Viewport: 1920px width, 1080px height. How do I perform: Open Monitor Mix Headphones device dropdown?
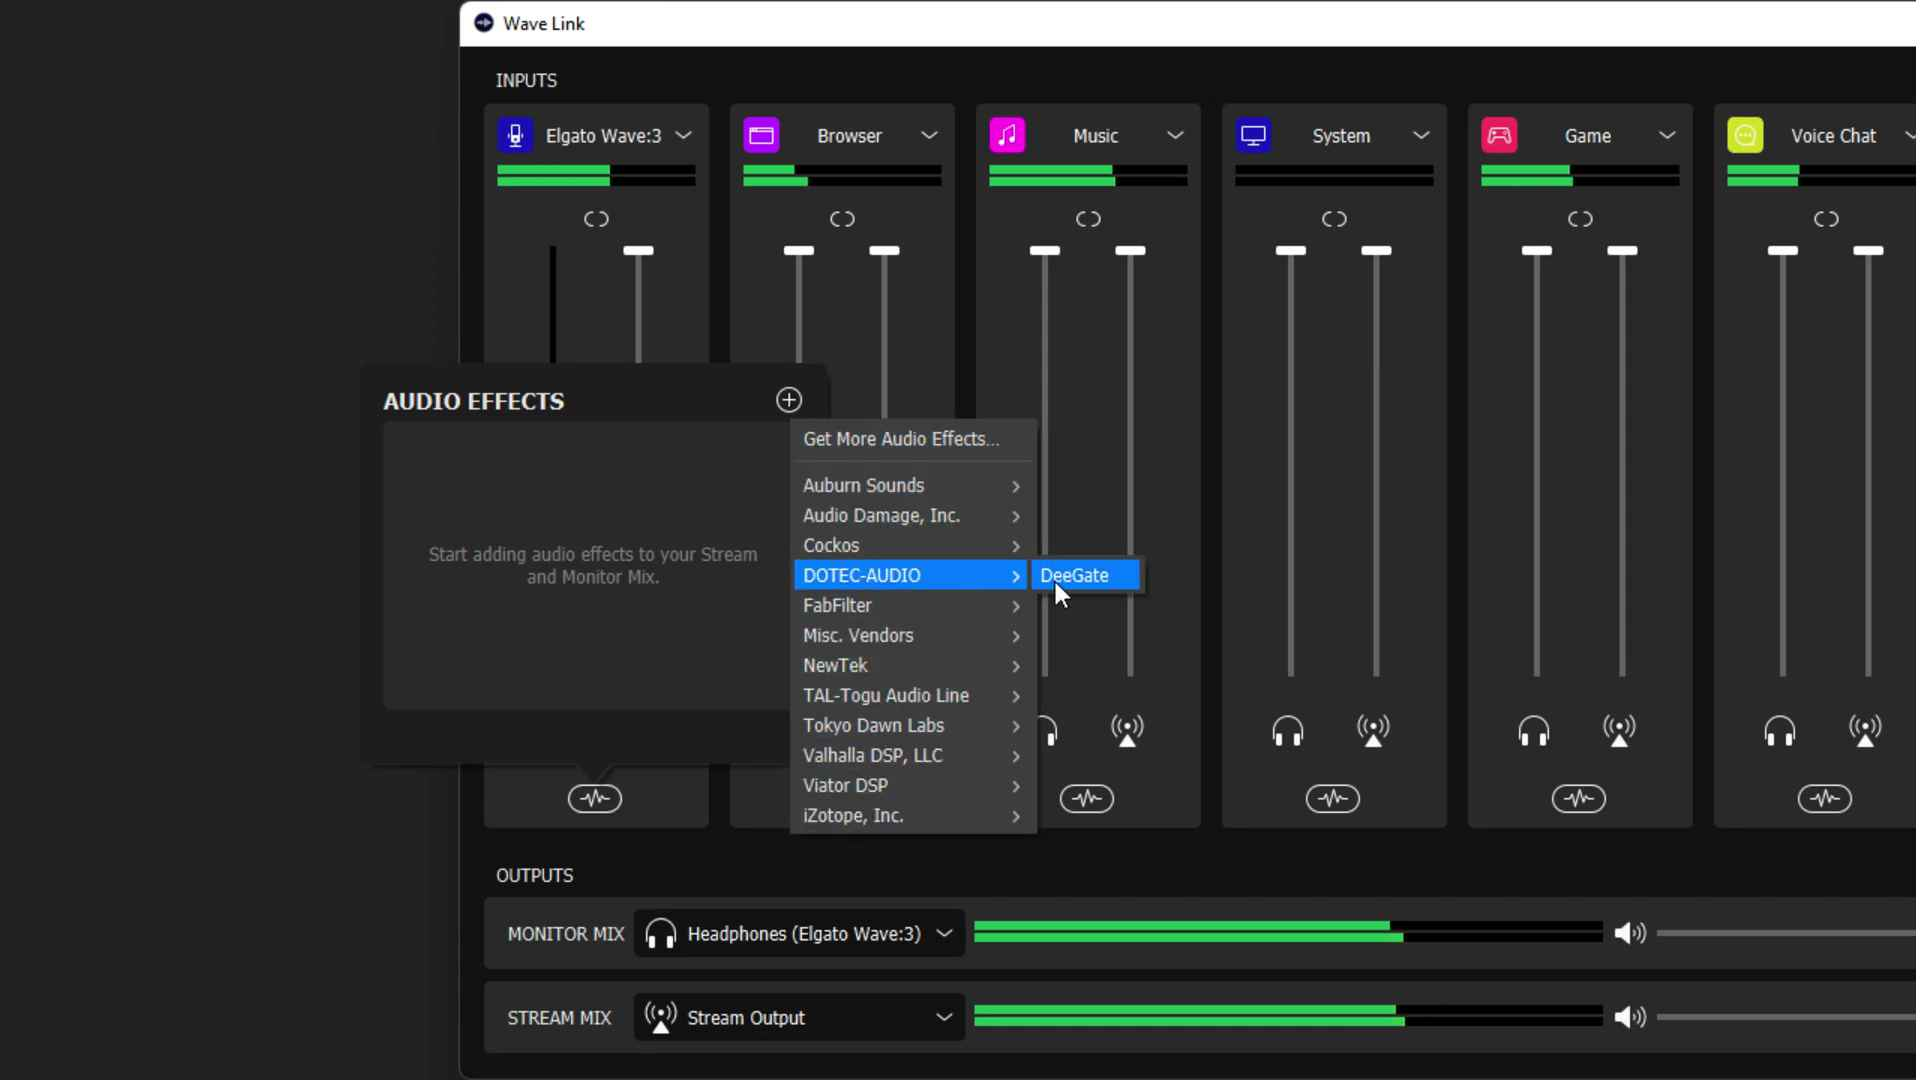coord(799,933)
